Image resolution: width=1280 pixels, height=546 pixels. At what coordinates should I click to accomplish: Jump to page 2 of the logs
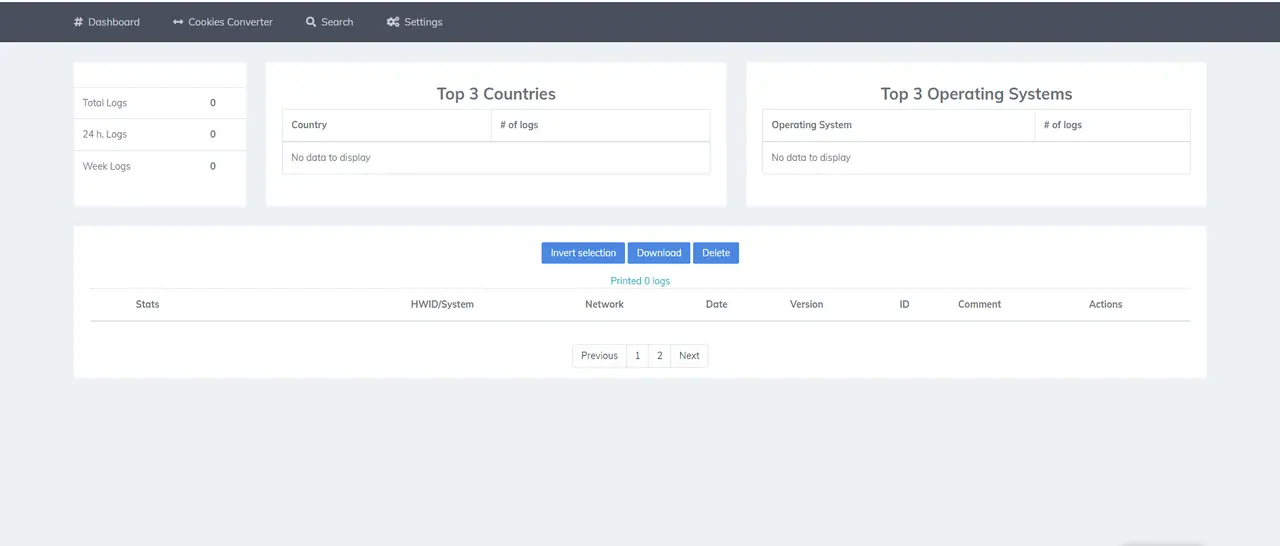[659, 356]
